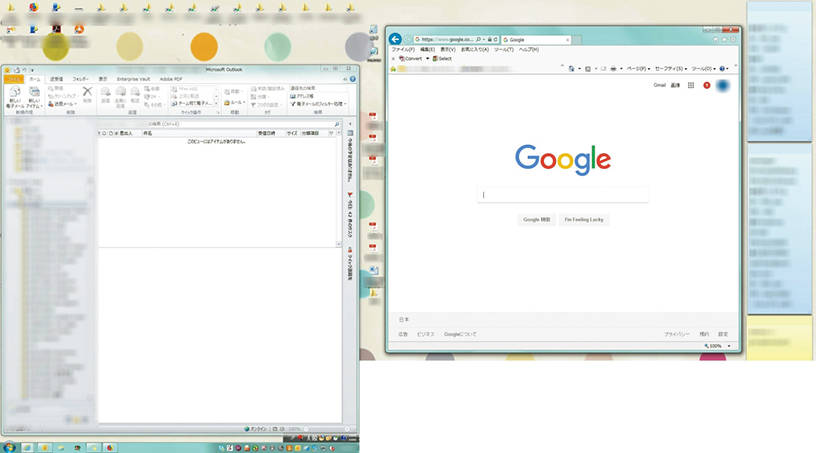This screenshot has height=453, width=816.
Task: Click inside the Google search input field
Action: pos(563,195)
